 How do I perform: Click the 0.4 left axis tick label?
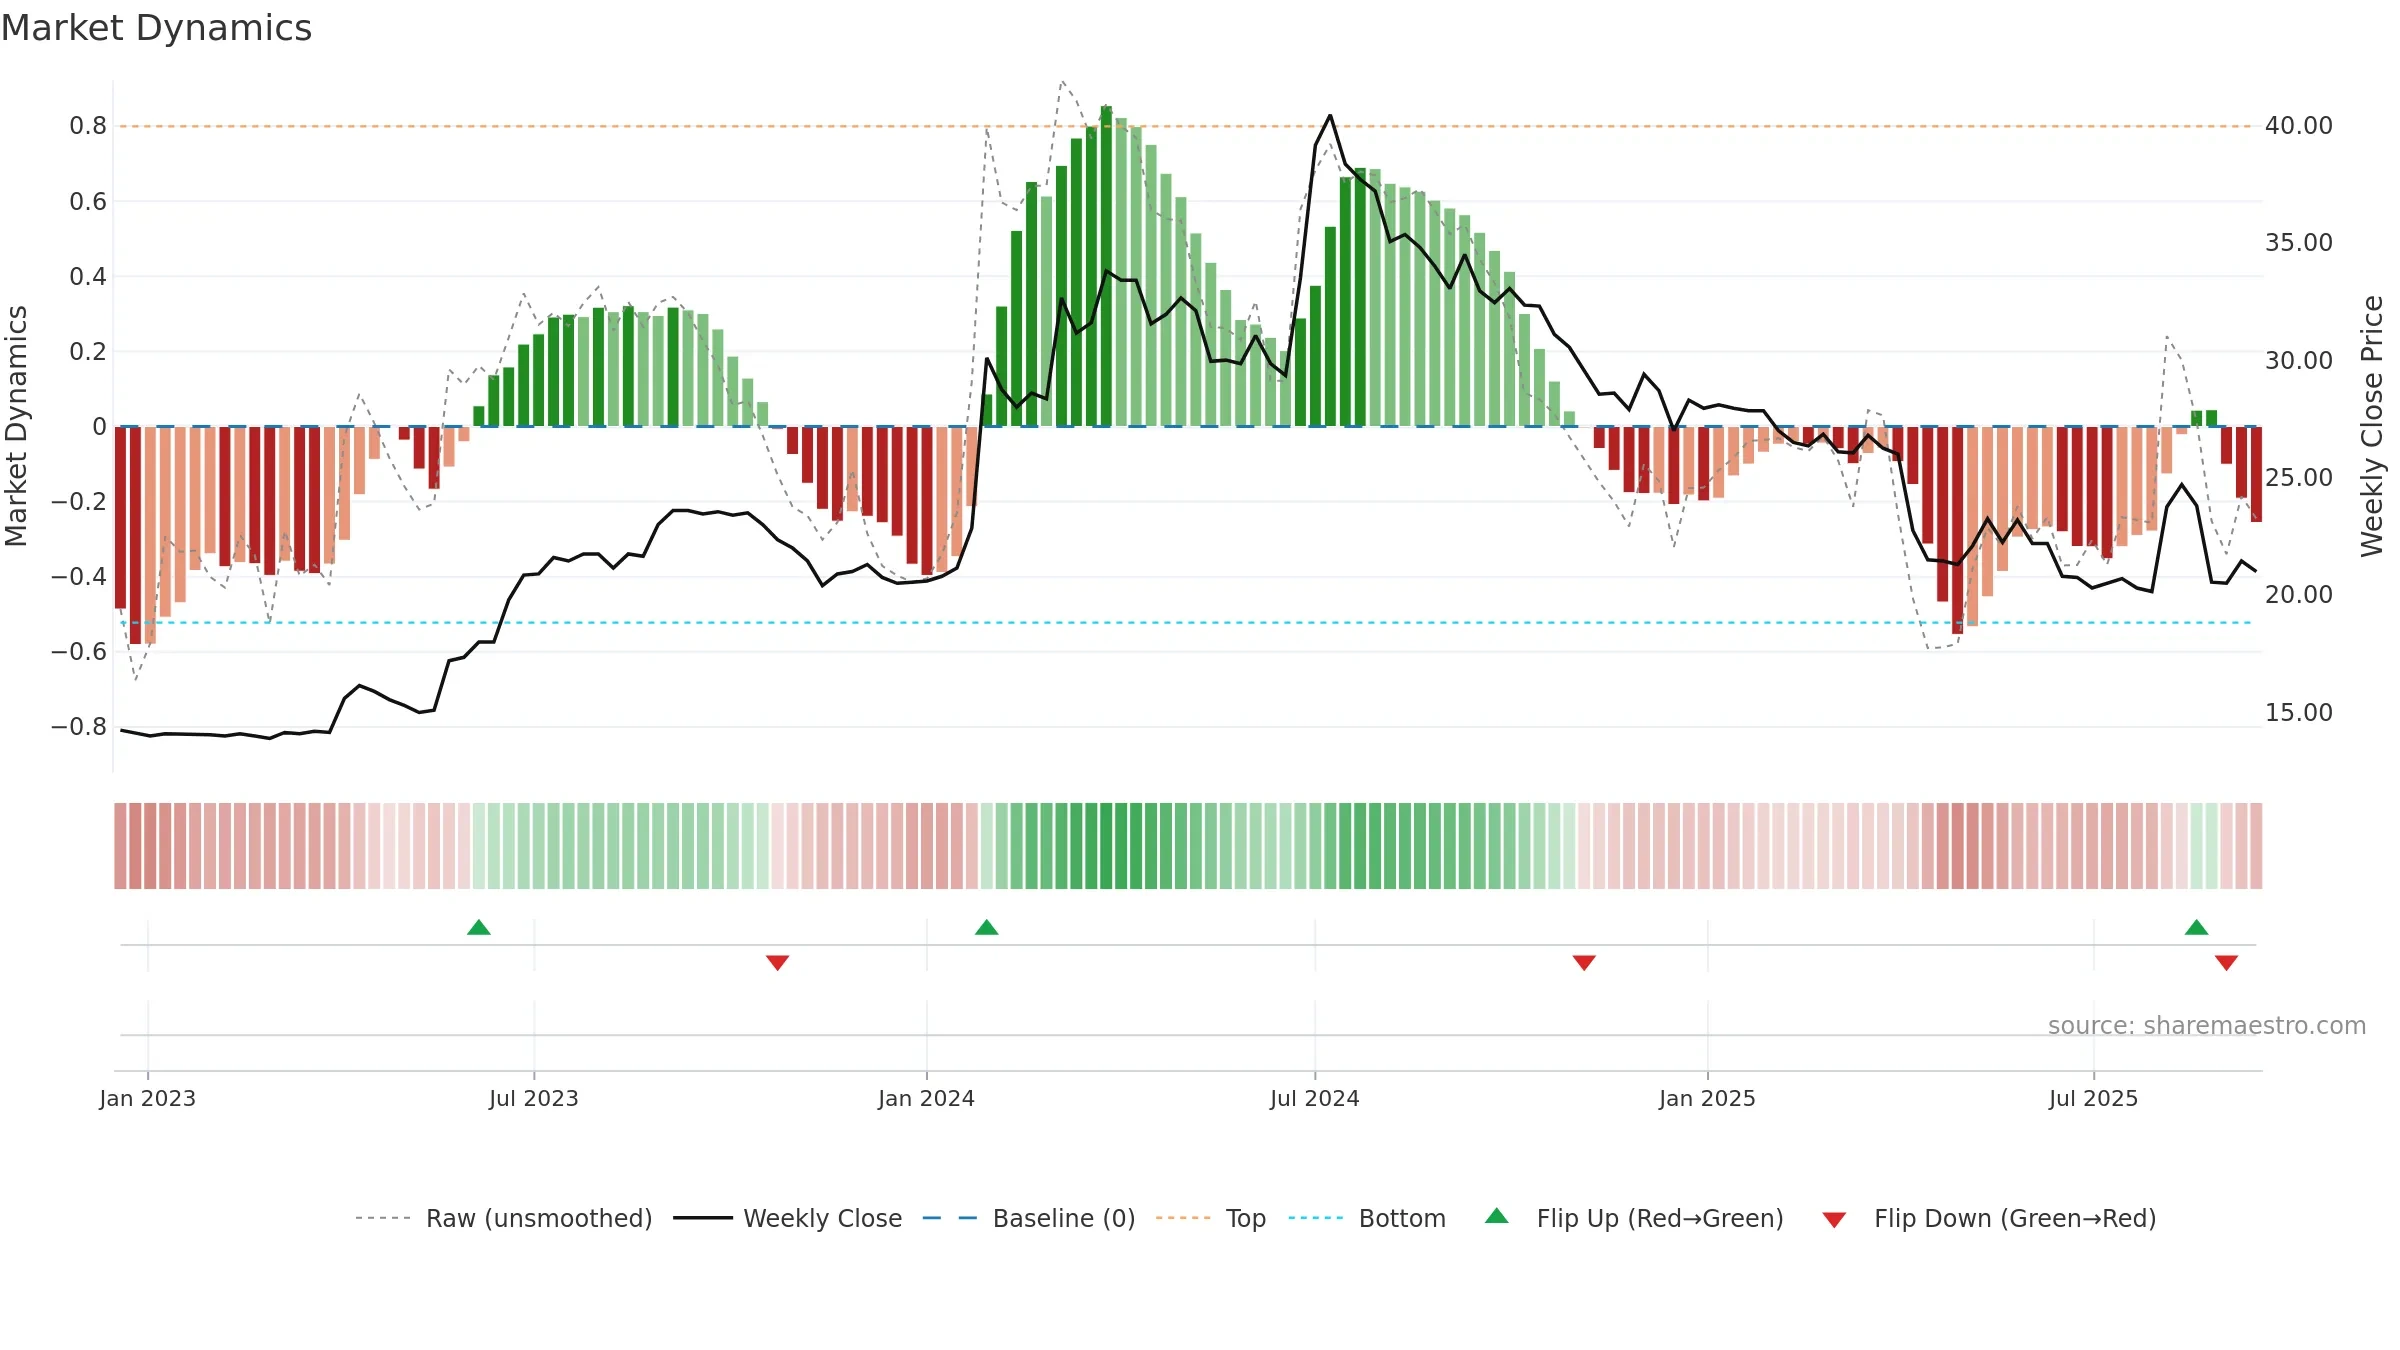click(x=88, y=276)
